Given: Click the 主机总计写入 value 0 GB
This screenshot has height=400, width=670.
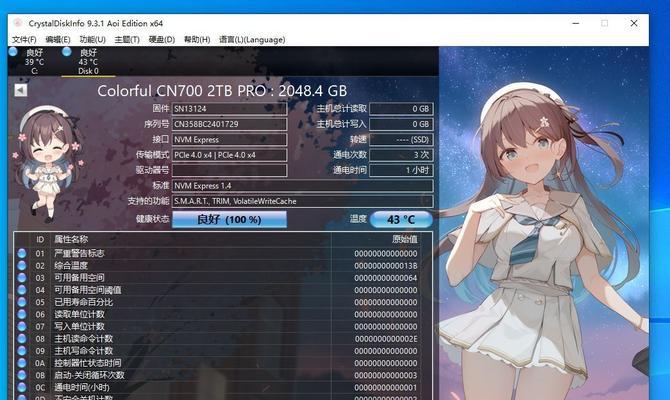Looking at the screenshot, I should [401, 124].
